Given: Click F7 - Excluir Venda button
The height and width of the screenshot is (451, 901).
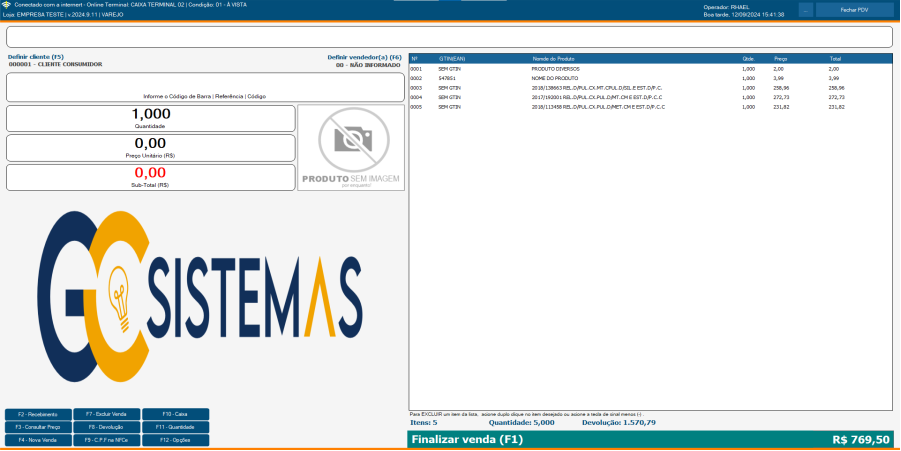Looking at the screenshot, I should point(106,414).
